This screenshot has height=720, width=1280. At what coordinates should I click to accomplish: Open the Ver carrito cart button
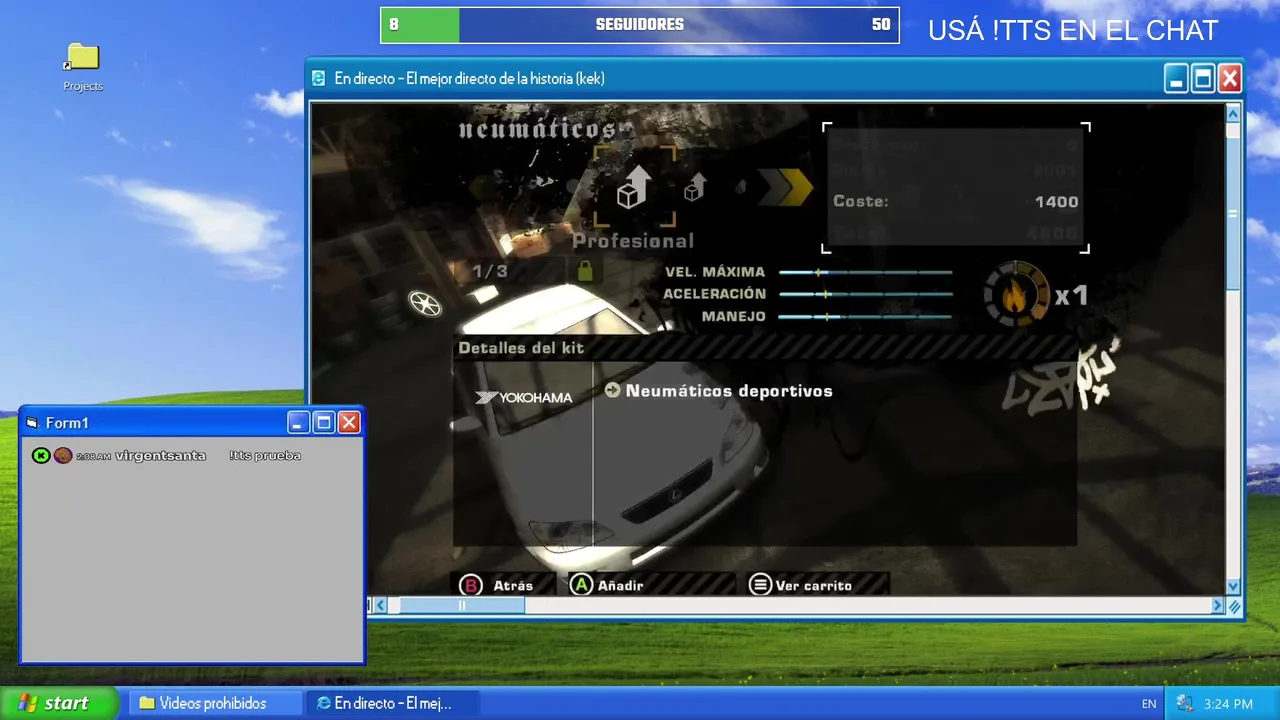click(818, 585)
